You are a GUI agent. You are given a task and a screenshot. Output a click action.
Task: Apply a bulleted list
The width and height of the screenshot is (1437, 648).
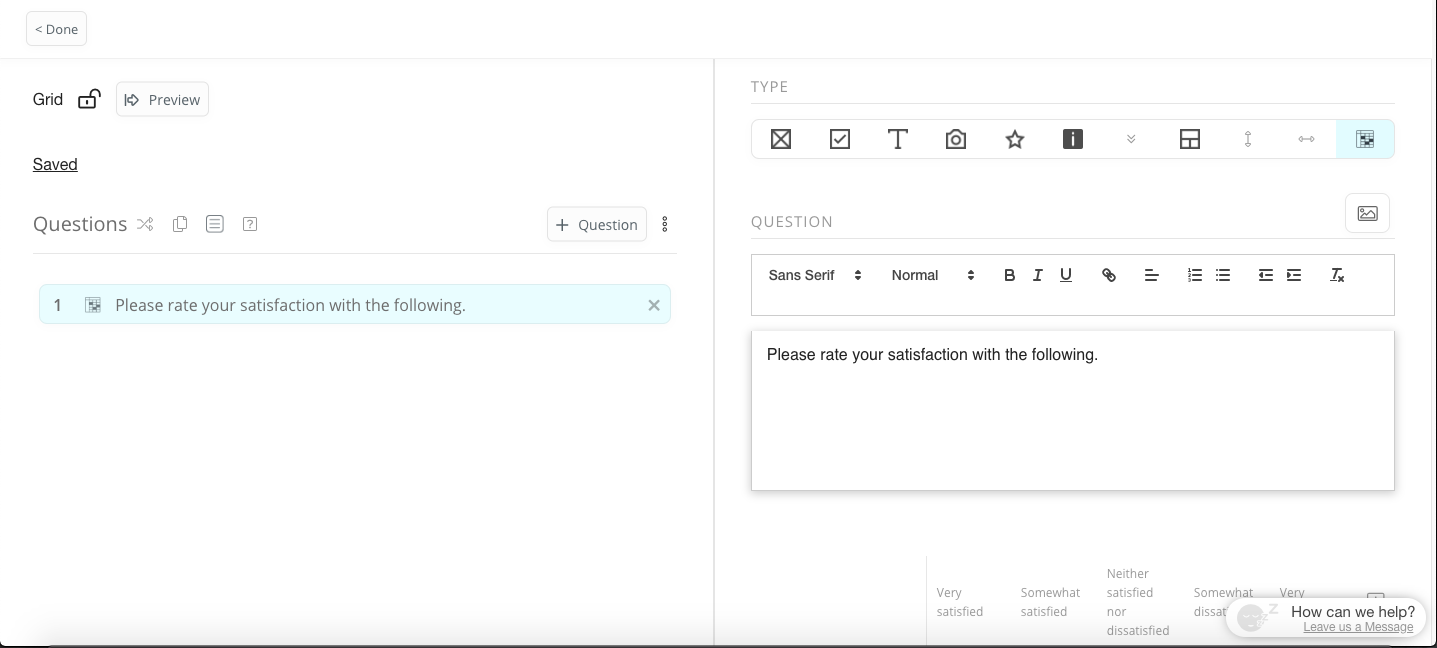coord(1223,275)
